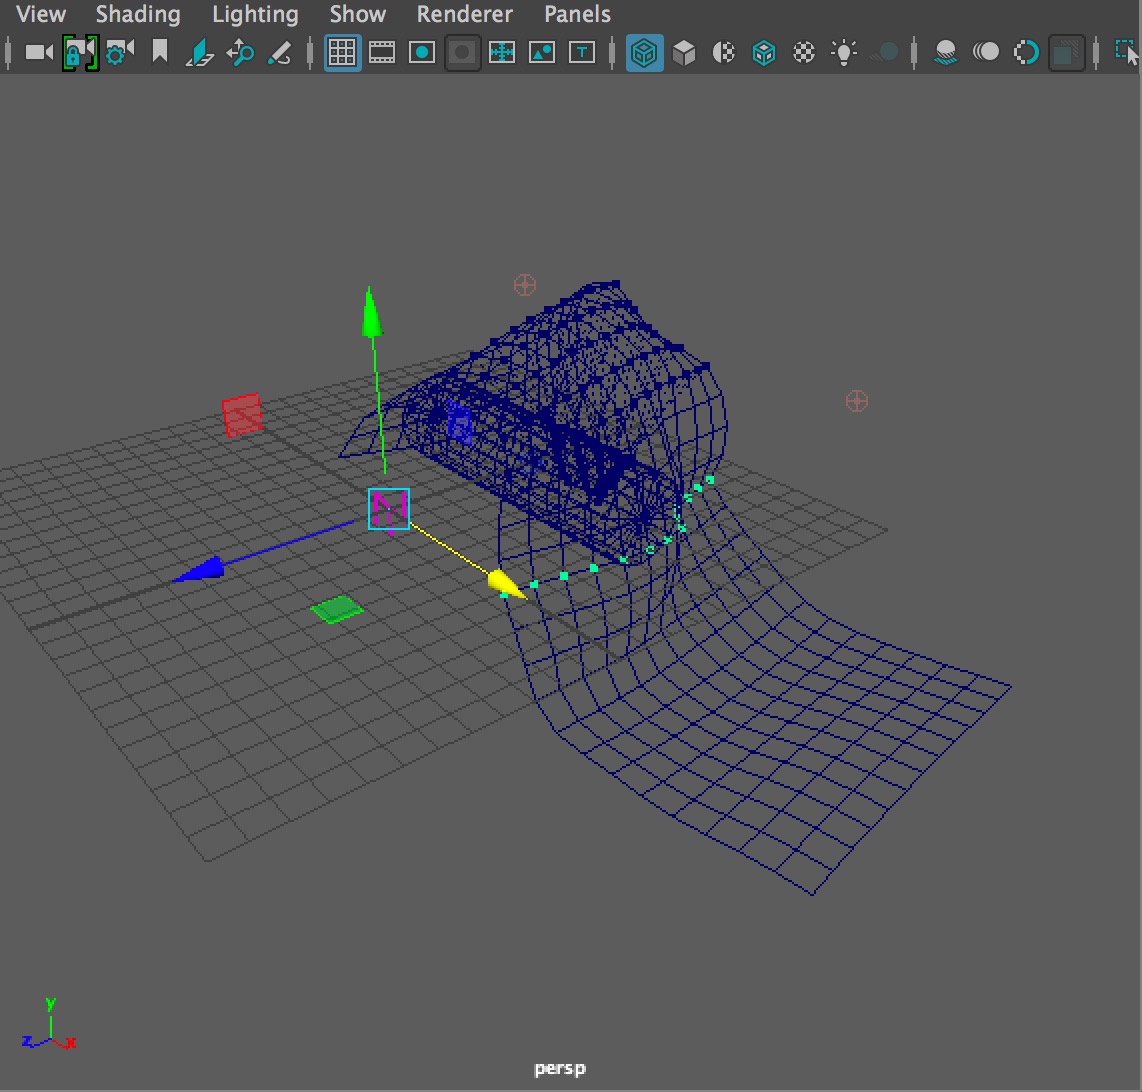Open the Panels menu
1142x1092 pixels.
click(x=577, y=14)
